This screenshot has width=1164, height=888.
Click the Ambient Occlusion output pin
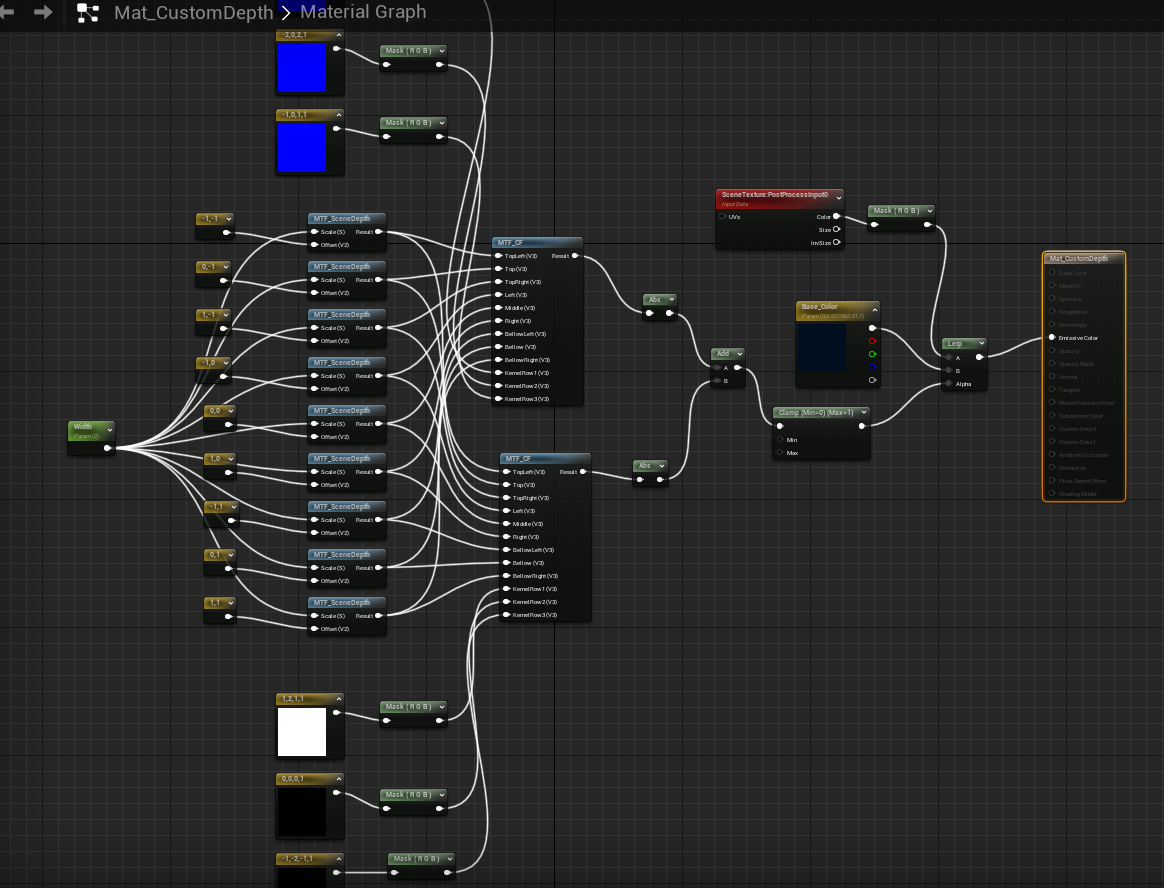[1052, 454]
